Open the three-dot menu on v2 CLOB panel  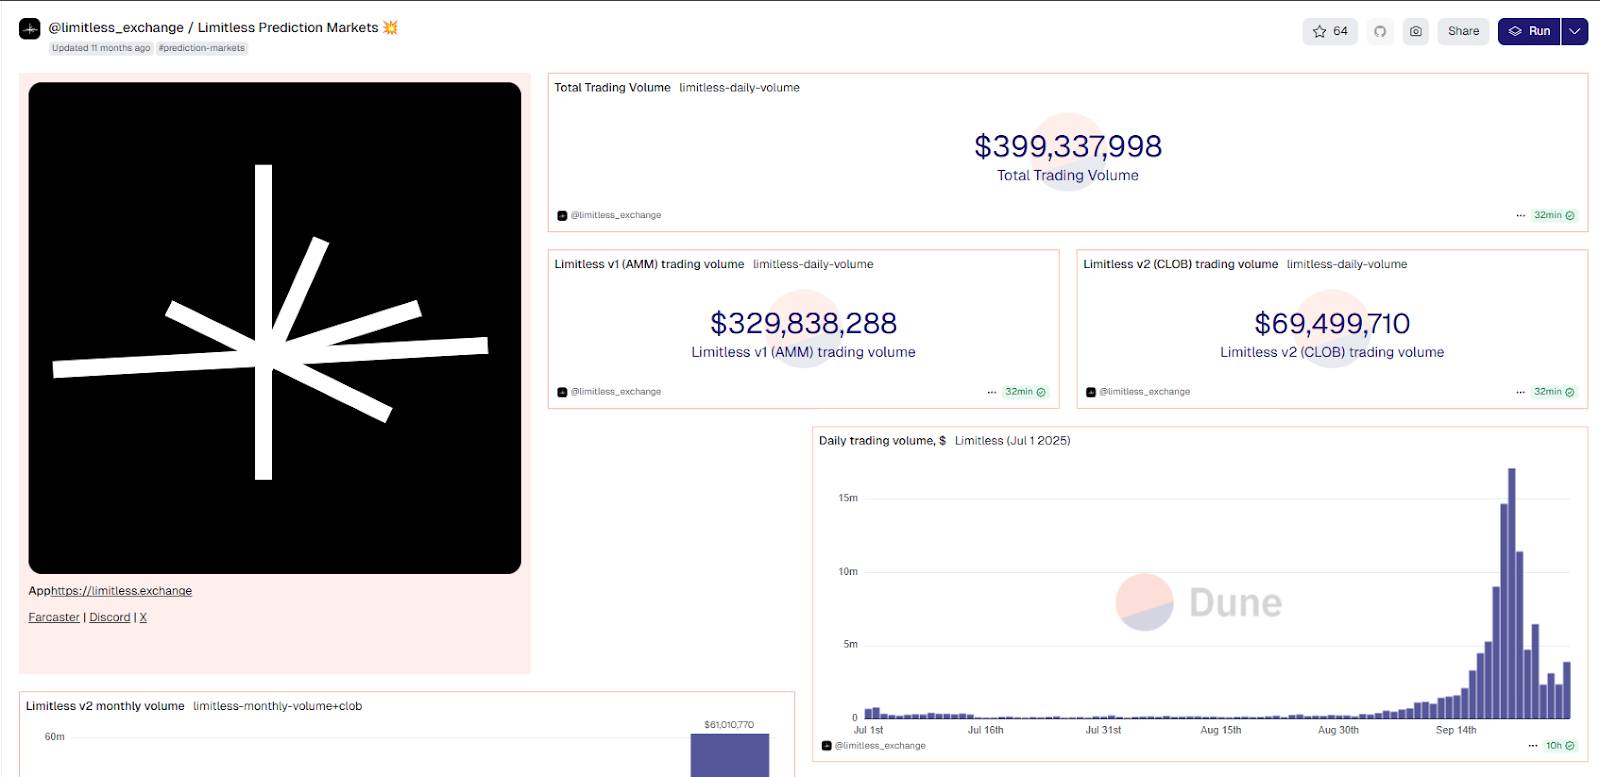click(1520, 392)
